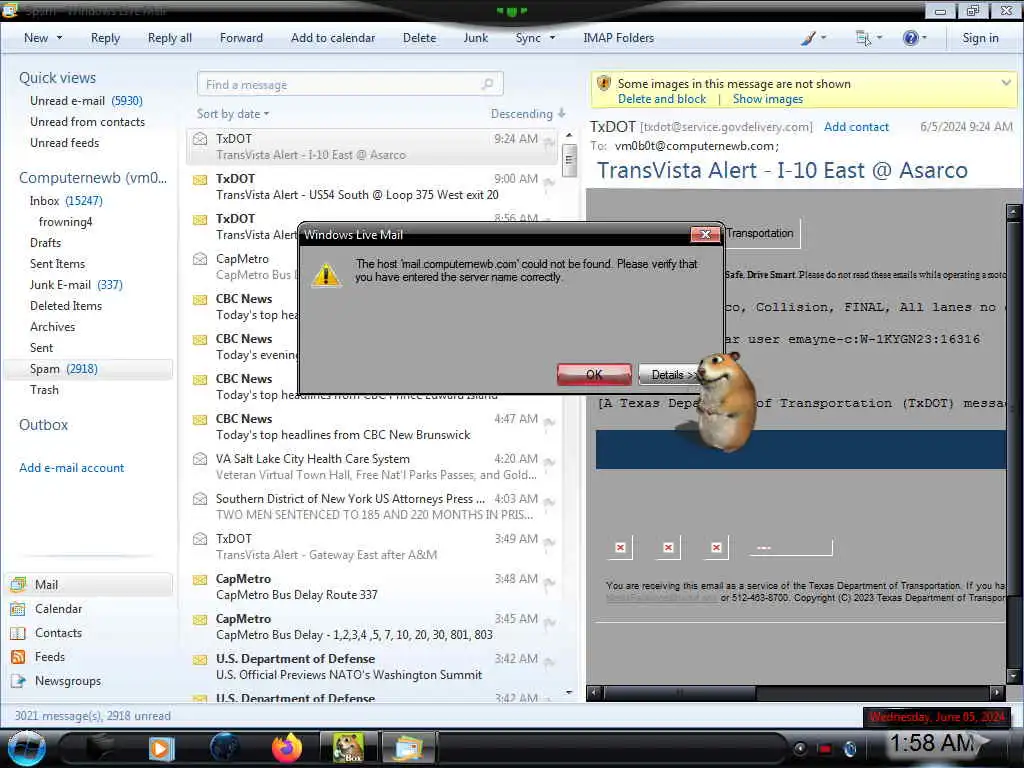Open the media player taskbar icon
The image size is (1024, 768).
[161, 748]
